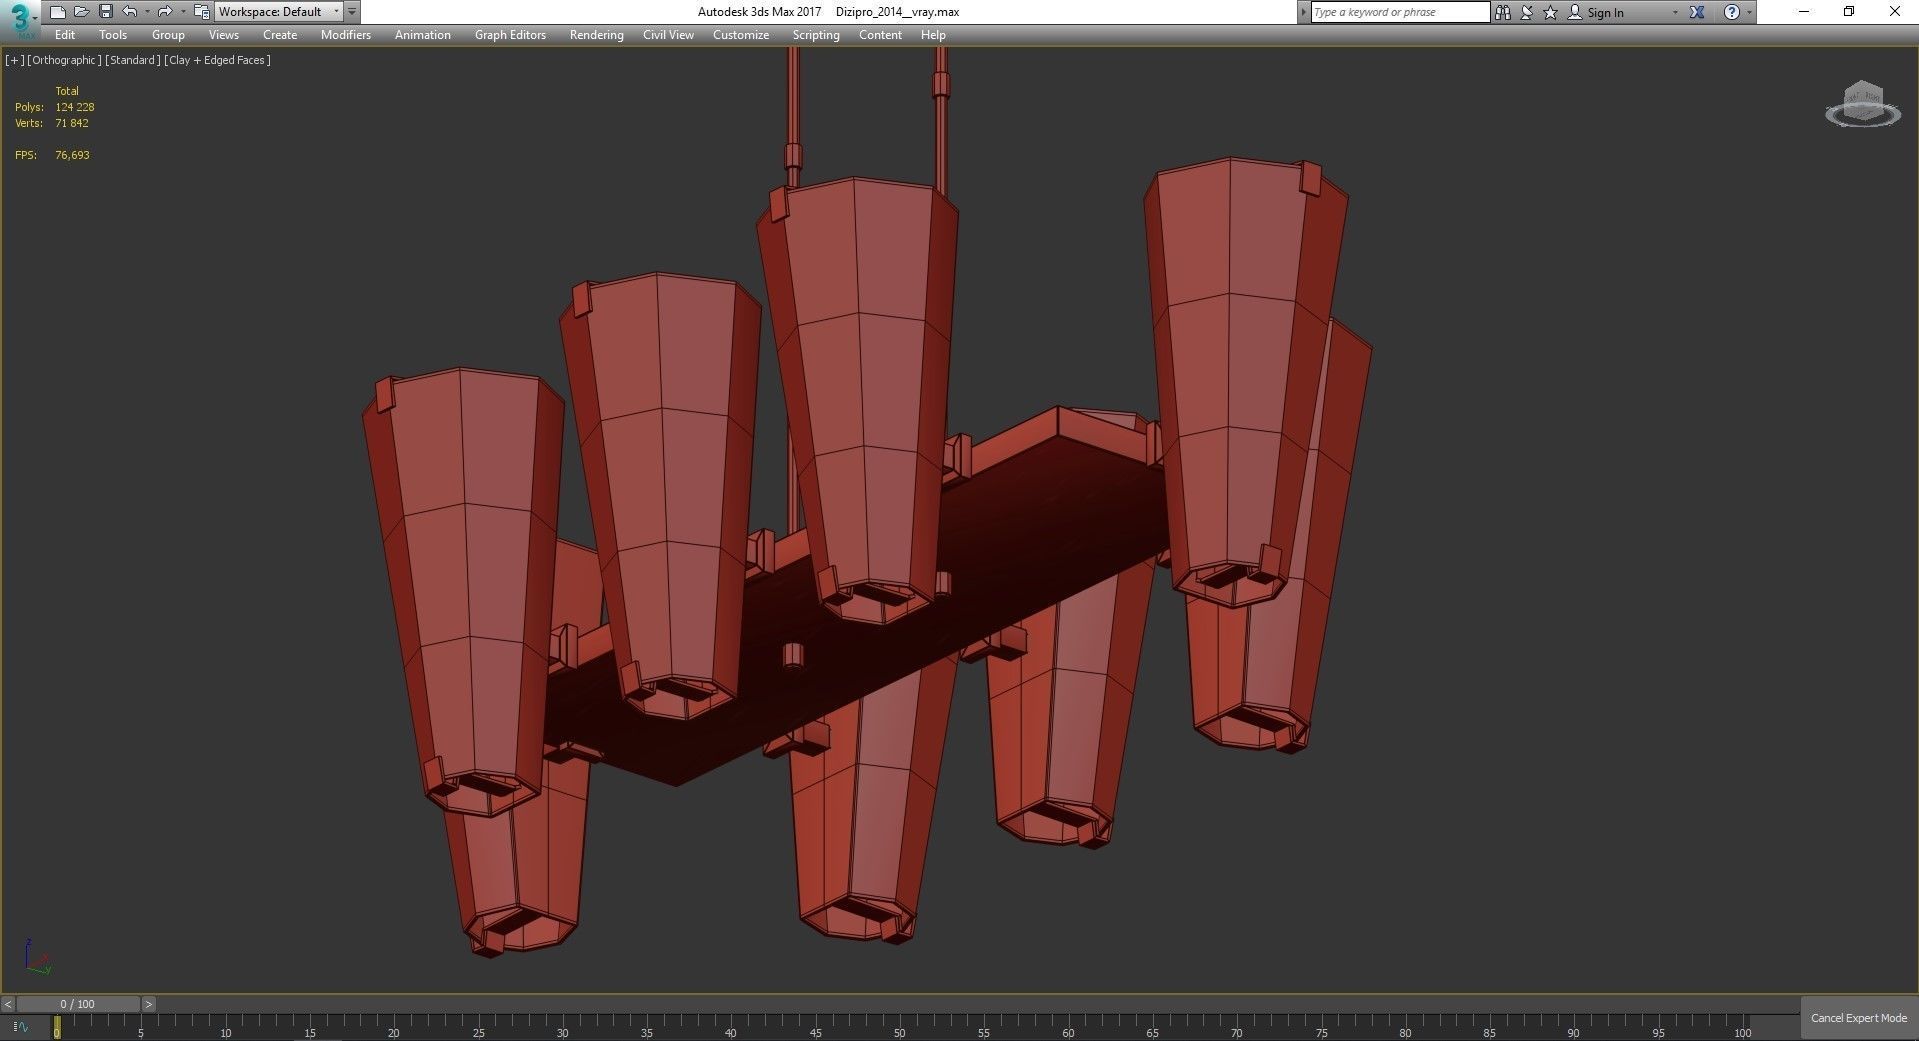
Task: Open the Help question mark icon
Action: [1732, 12]
